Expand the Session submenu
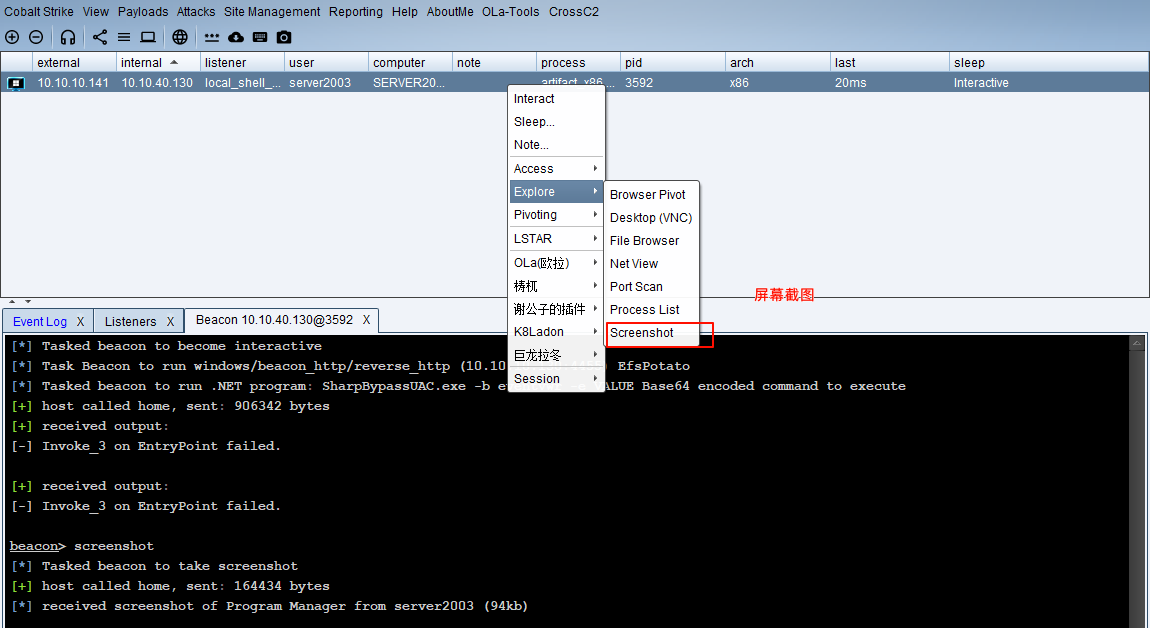 556,379
